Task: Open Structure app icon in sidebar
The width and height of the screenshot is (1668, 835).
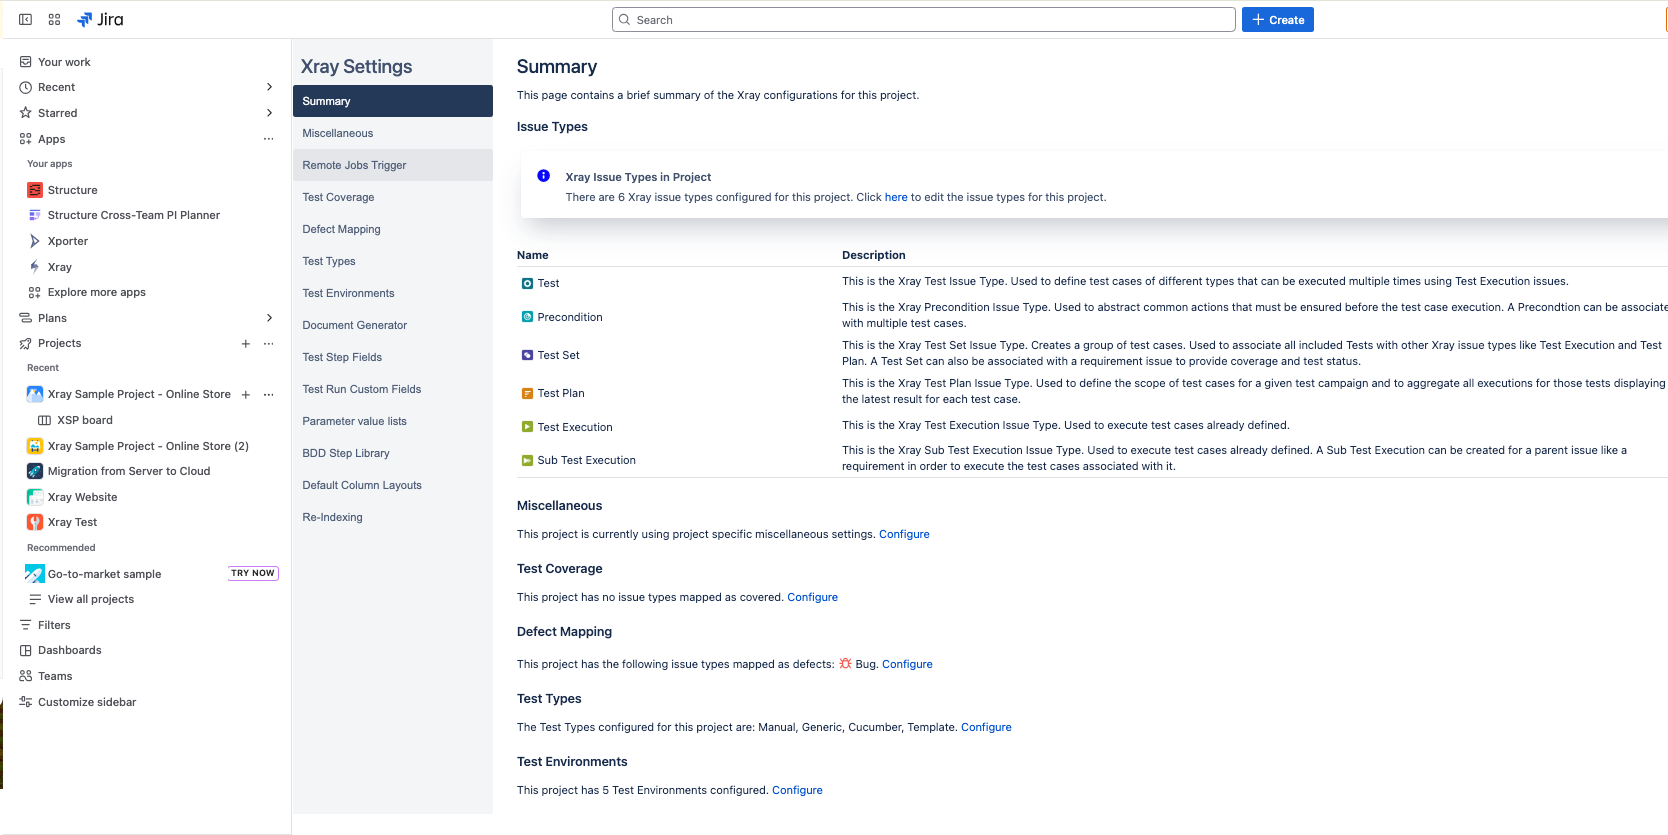Action: [x=35, y=190]
